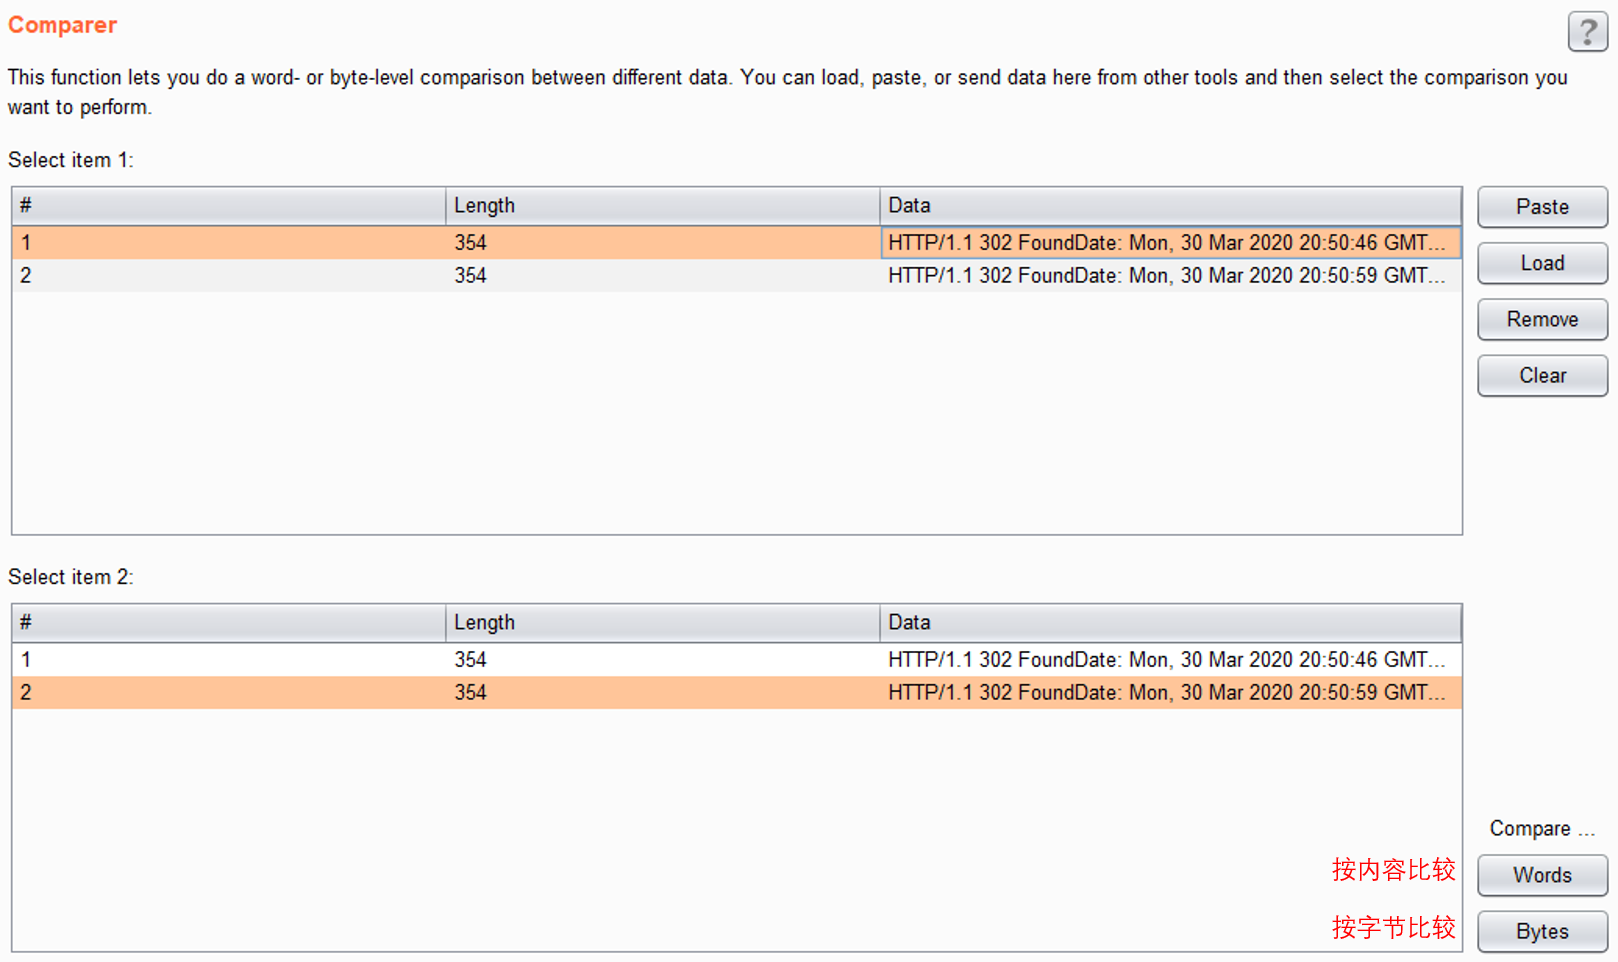This screenshot has height=962, width=1618.
Task: Sort item 2 table by # column
Action: [228, 623]
